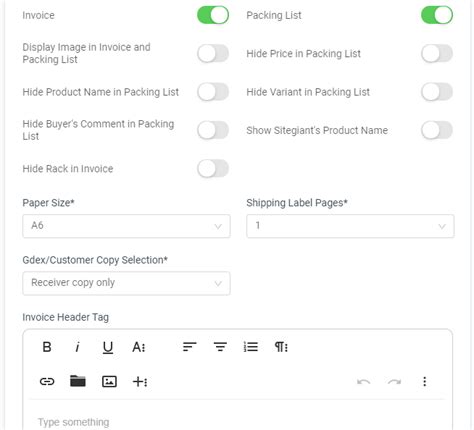Open the vertical three-dot more options

pyautogui.click(x=424, y=381)
